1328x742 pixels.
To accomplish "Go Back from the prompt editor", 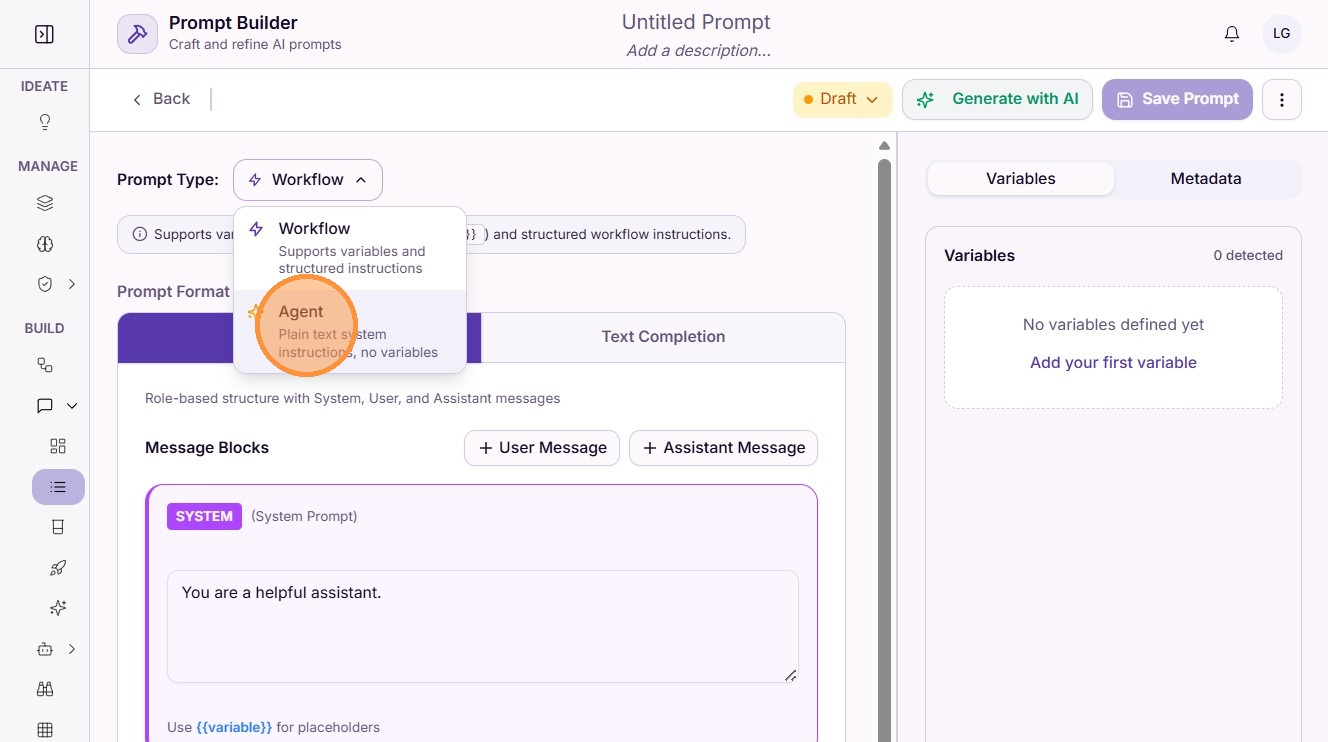I will [161, 99].
